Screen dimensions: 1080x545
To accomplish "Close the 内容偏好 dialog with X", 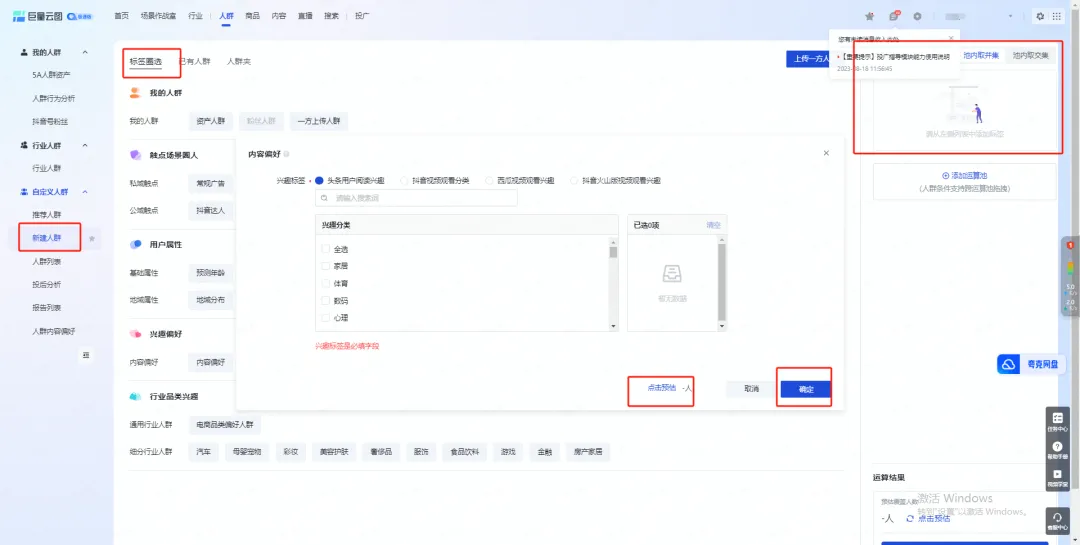I will click(826, 153).
